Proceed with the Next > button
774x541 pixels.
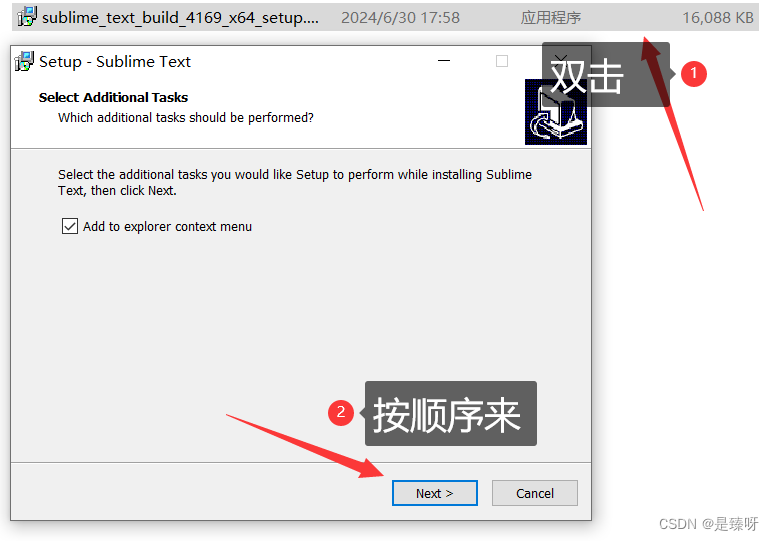click(x=434, y=493)
